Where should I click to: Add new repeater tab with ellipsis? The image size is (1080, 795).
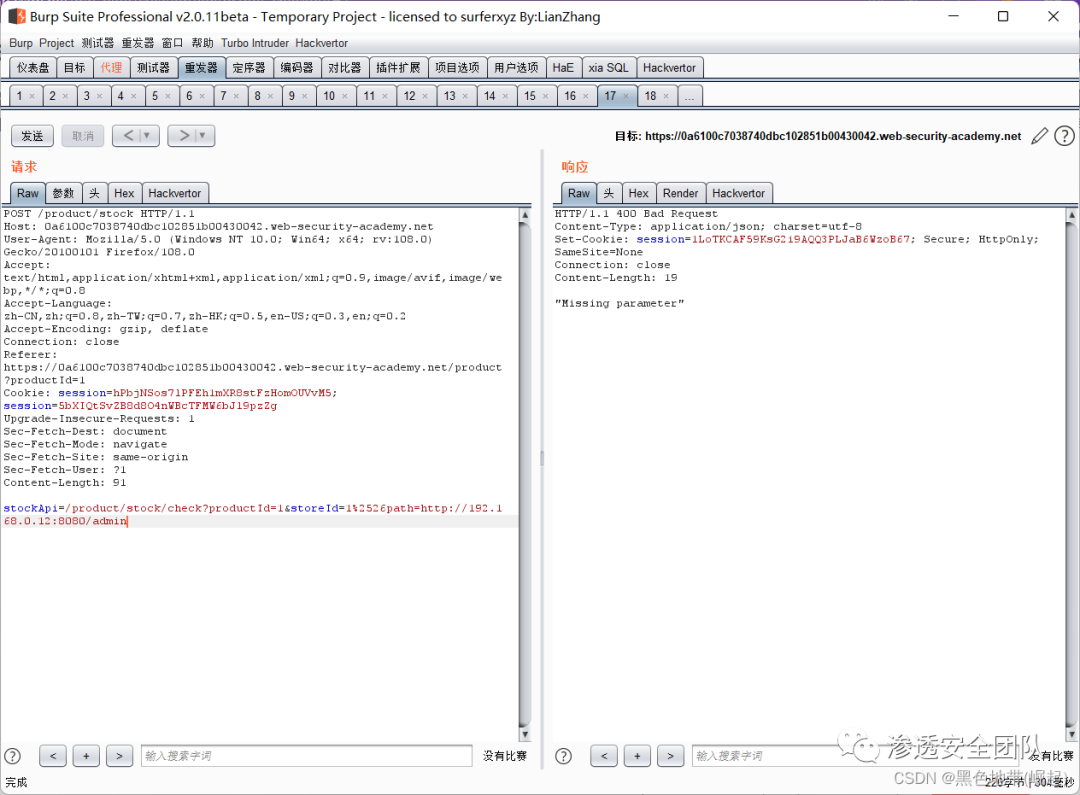click(689, 96)
